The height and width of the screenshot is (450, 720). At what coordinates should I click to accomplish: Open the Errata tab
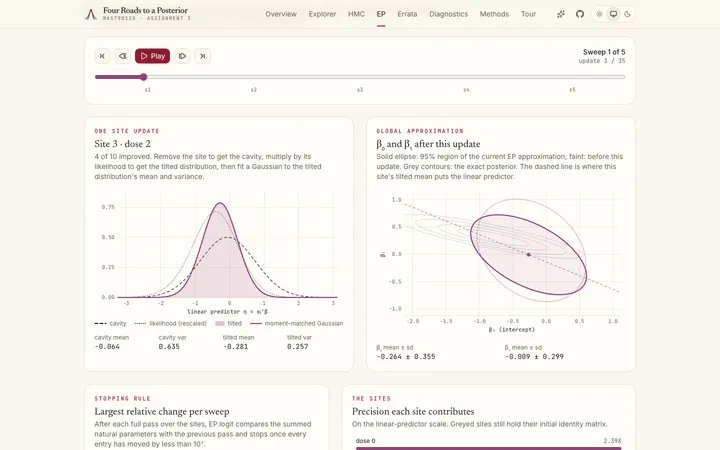[x=407, y=14]
